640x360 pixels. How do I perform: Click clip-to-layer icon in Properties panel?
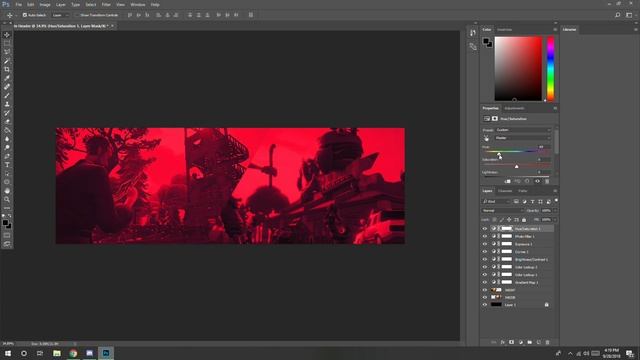pyautogui.click(x=507, y=181)
